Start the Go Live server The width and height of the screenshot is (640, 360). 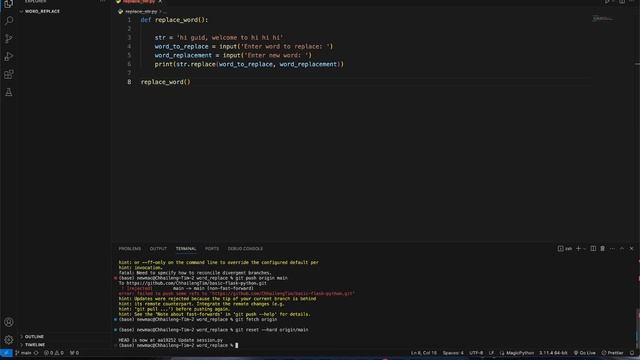(584, 353)
